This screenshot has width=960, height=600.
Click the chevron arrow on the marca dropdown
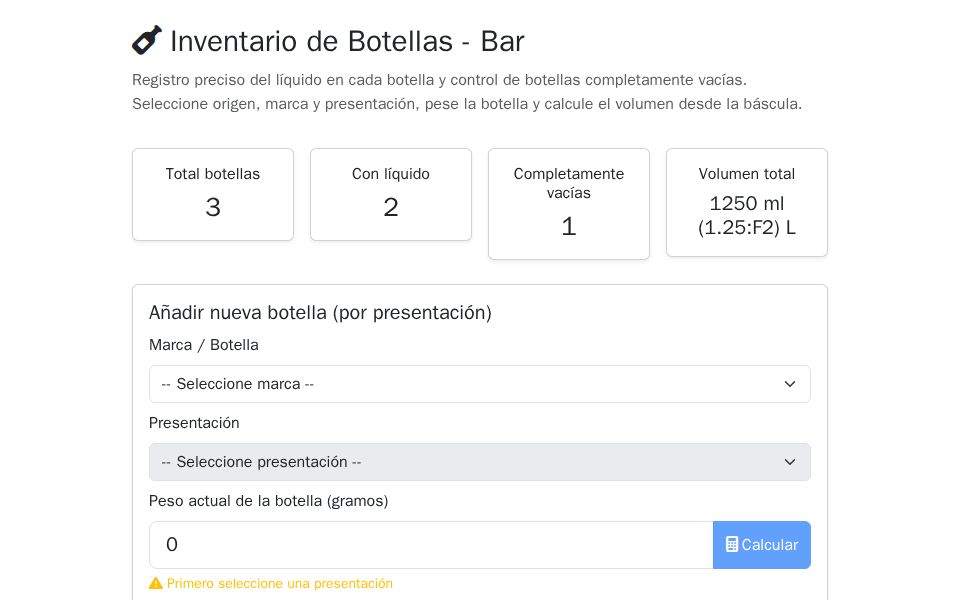pos(790,384)
